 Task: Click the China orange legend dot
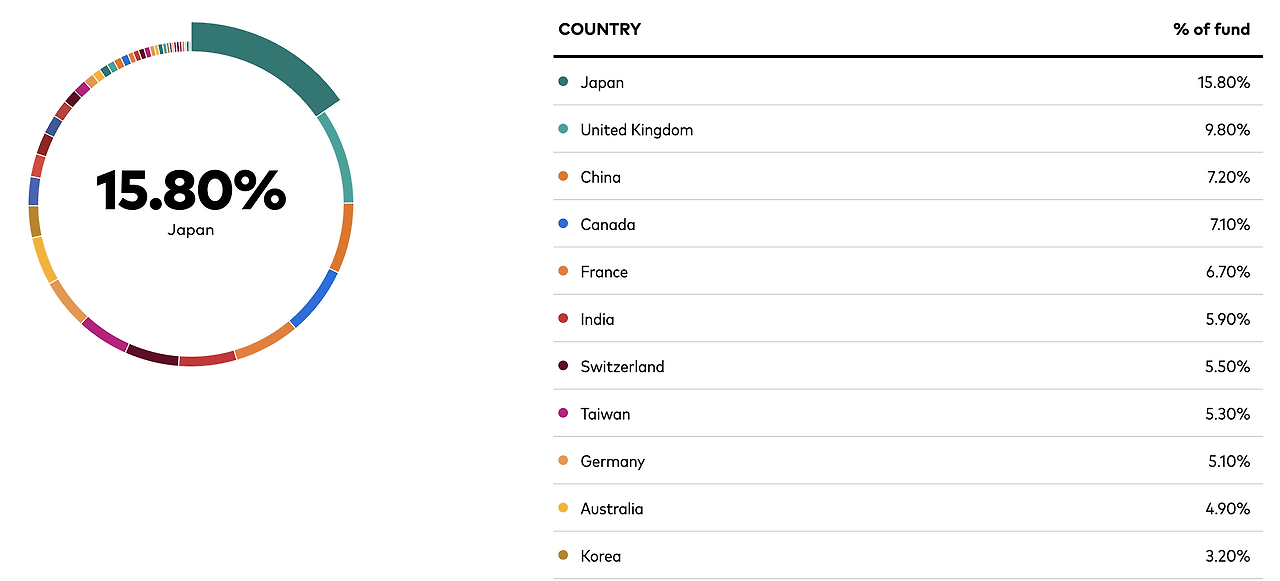click(563, 177)
